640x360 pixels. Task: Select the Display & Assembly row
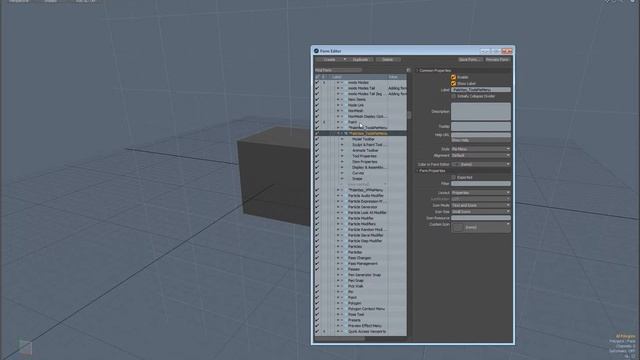click(360, 167)
